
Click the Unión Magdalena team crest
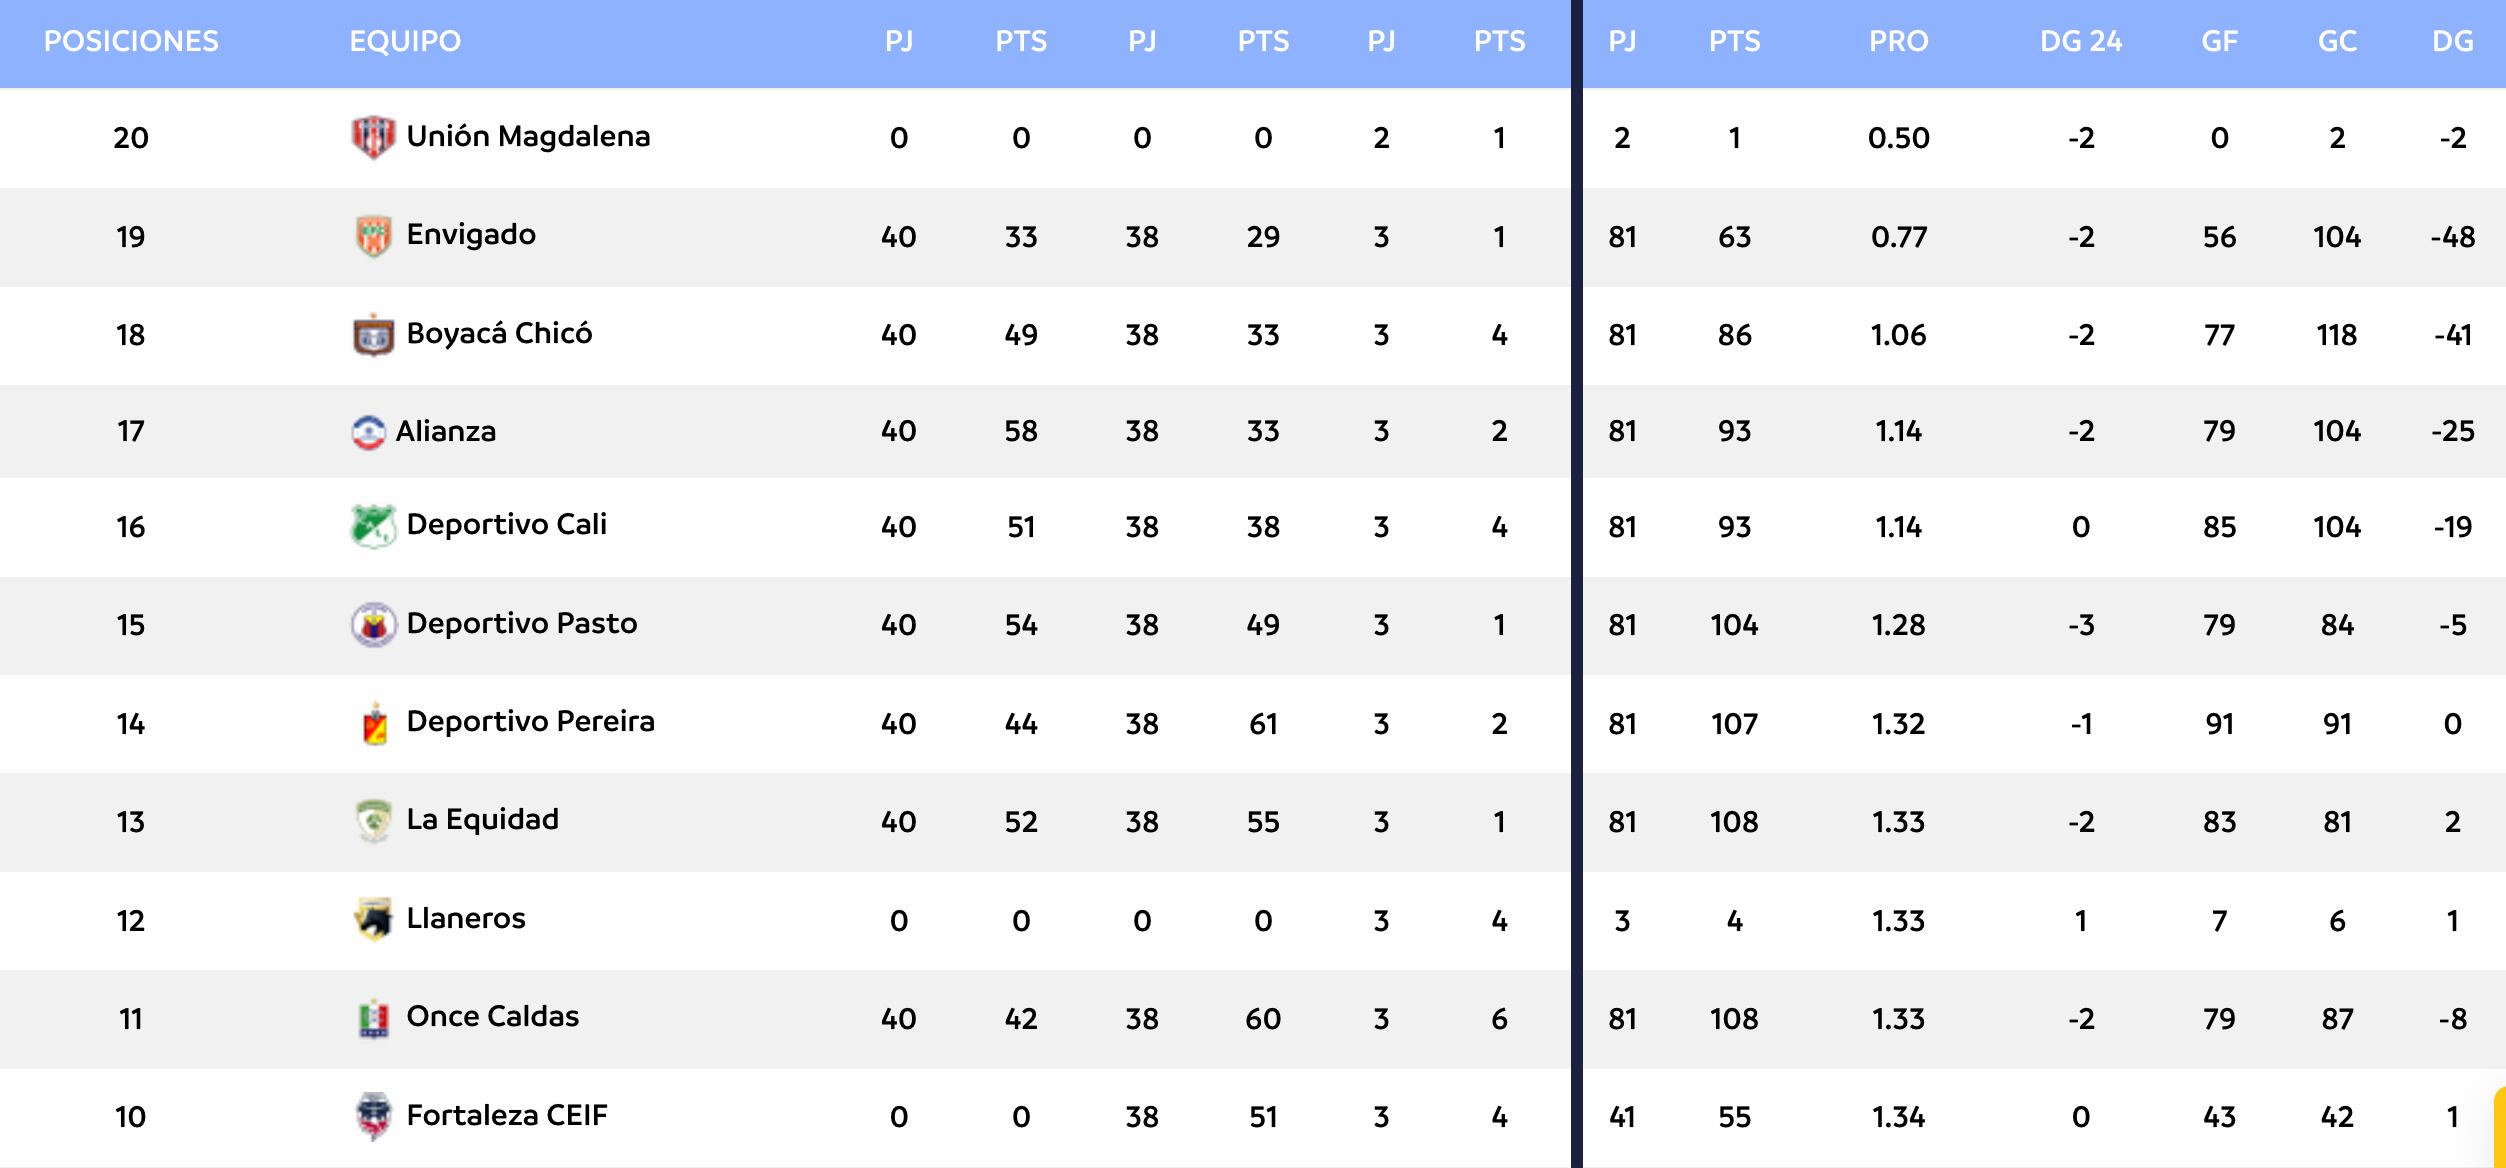coord(373,137)
